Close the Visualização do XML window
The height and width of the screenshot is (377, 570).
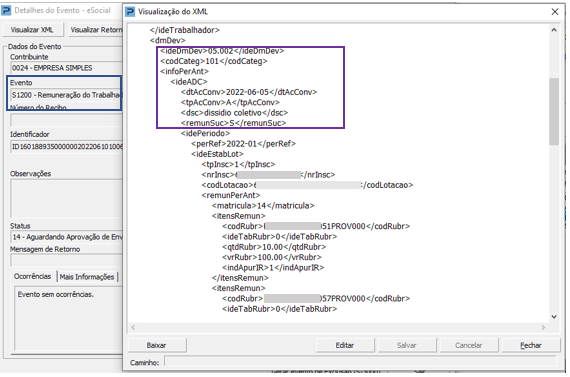pyautogui.click(x=555, y=12)
